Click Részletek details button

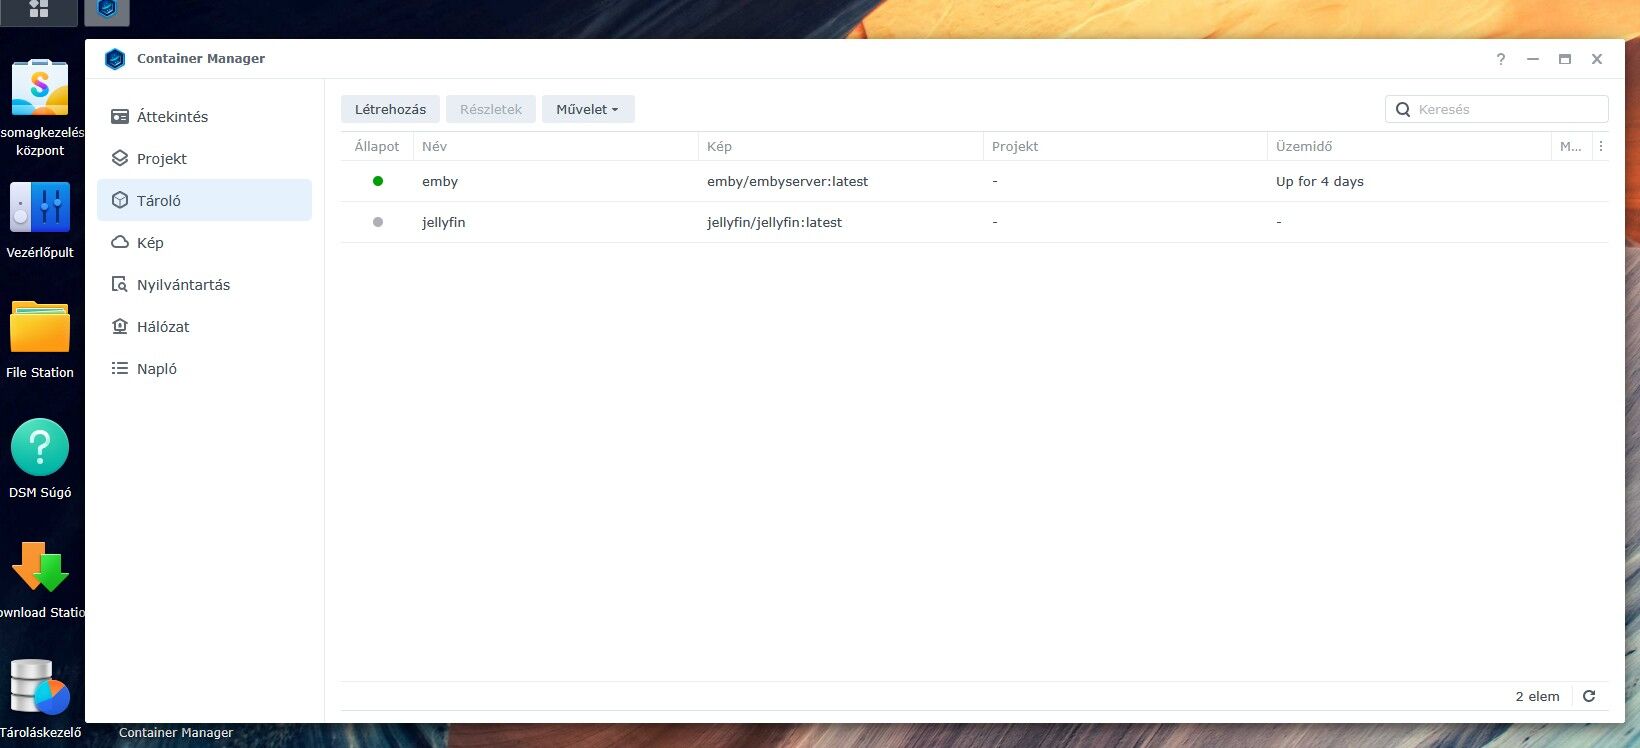pyautogui.click(x=491, y=109)
